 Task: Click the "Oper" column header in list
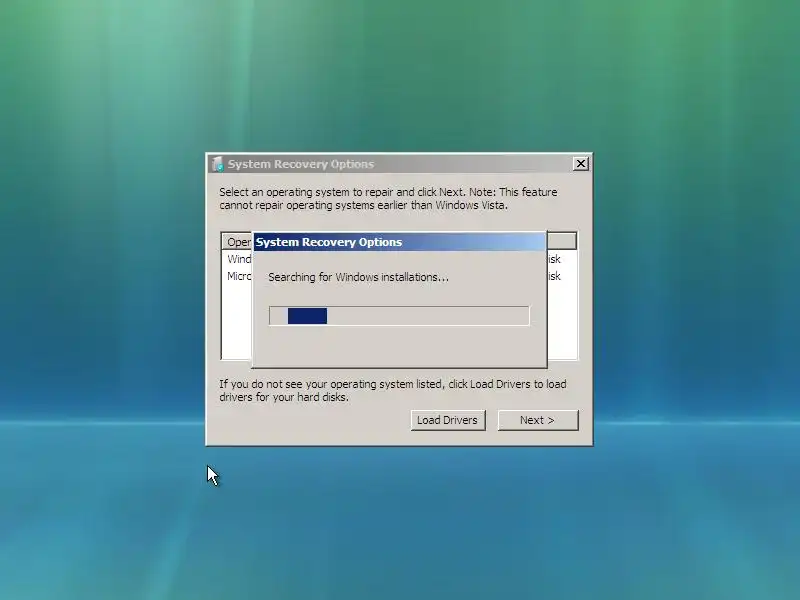238,242
